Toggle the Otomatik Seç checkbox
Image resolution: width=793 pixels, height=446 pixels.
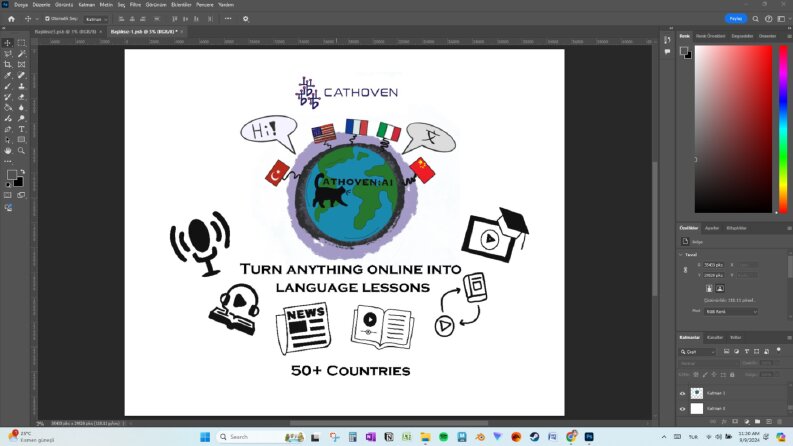(47, 19)
